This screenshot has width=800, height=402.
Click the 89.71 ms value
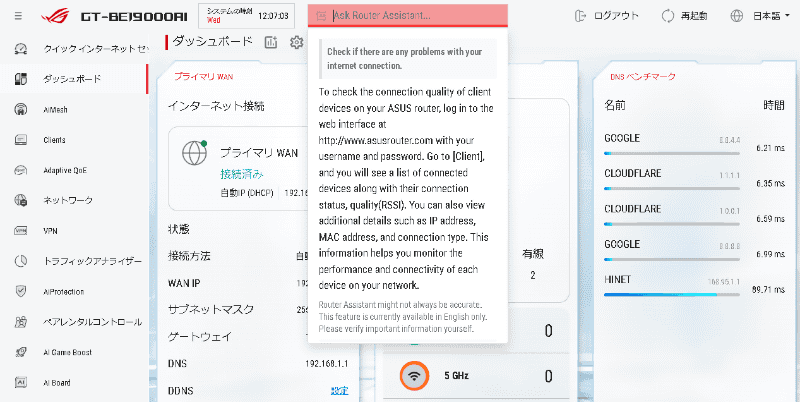768,290
